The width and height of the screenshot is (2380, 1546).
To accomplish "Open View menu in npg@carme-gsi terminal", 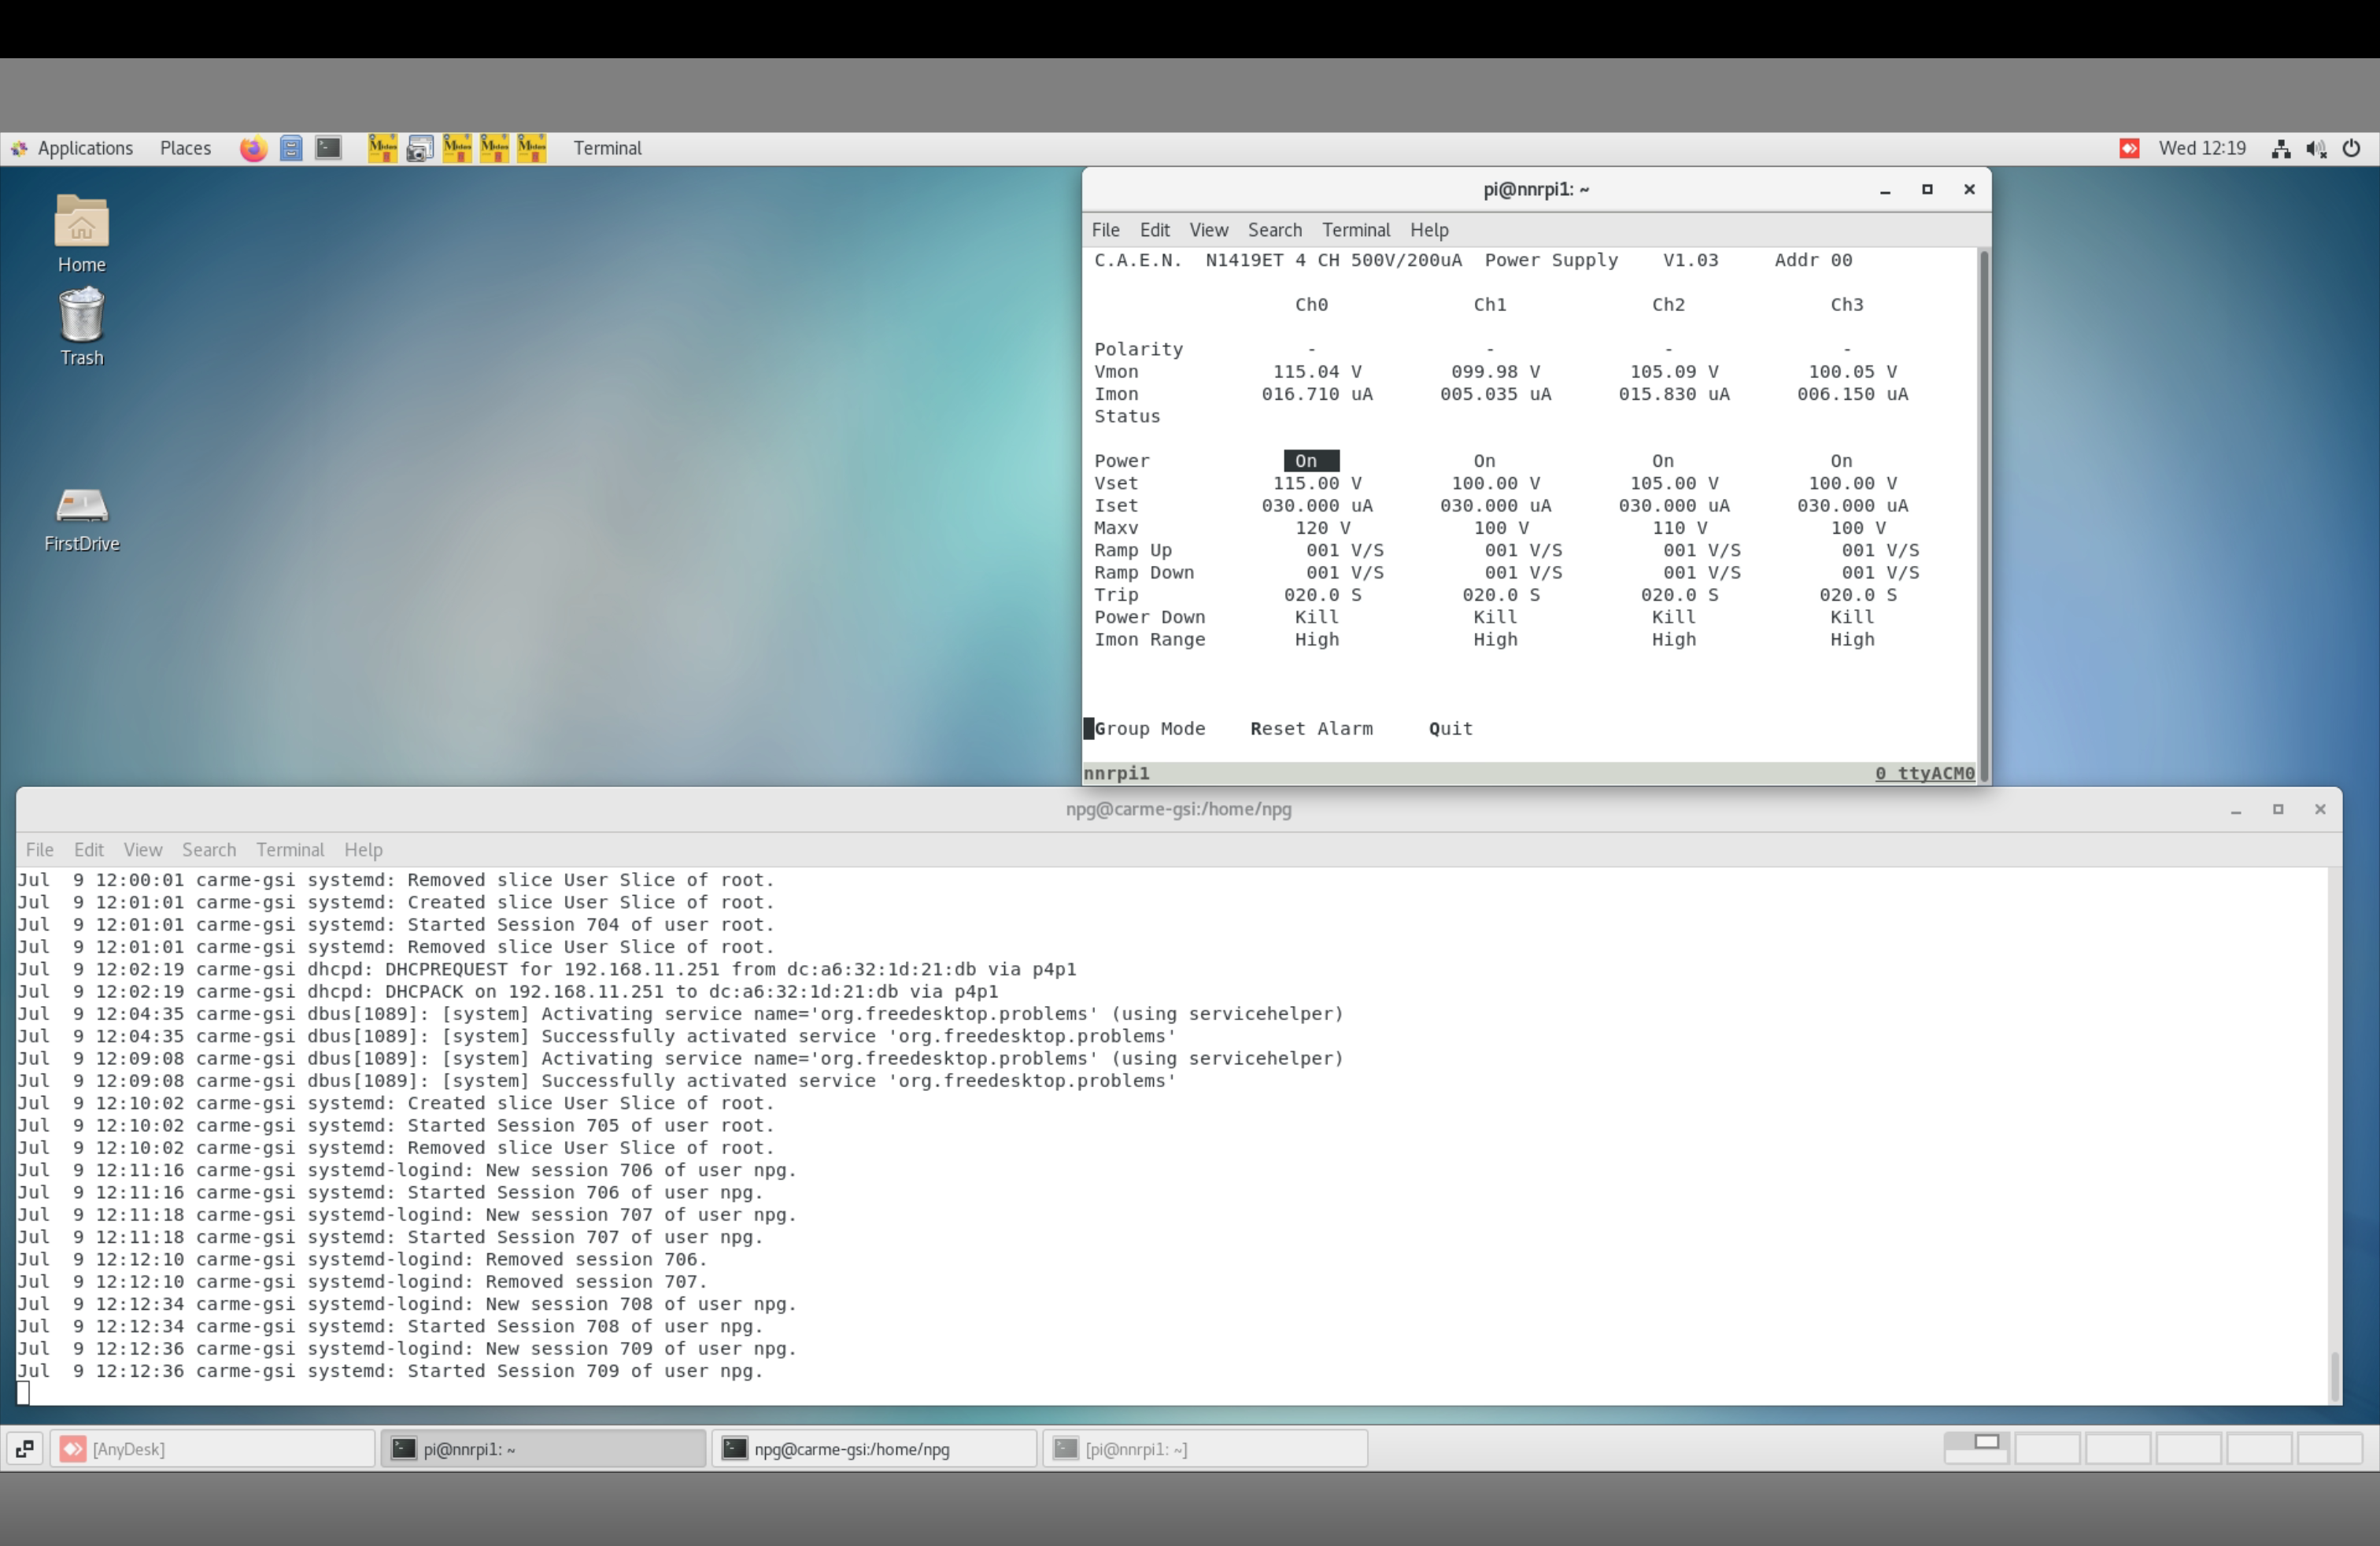I will point(142,850).
